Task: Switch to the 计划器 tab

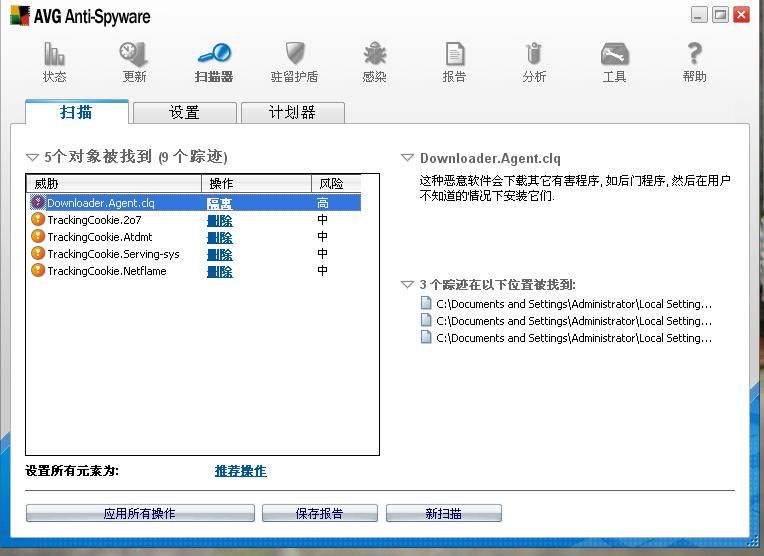Action: tap(293, 113)
